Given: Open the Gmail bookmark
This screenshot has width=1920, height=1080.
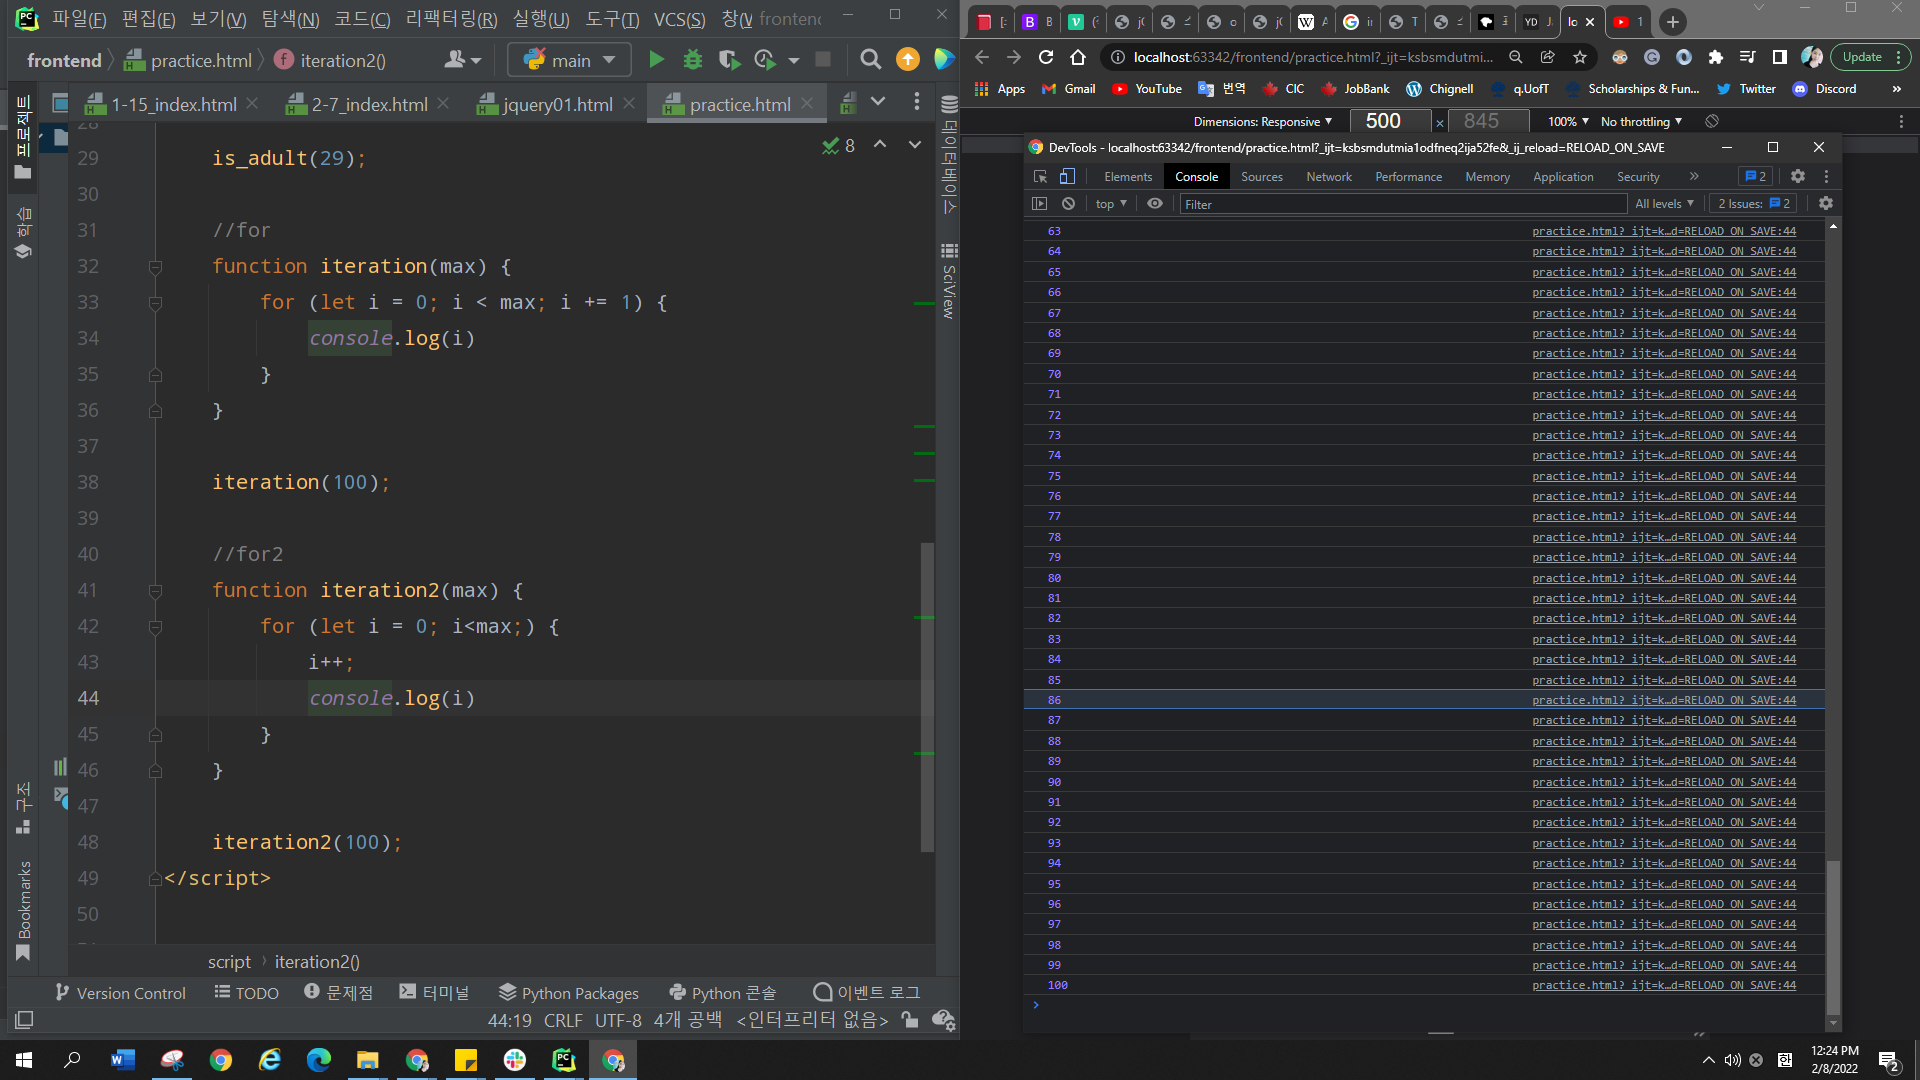Looking at the screenshot, I should tap(1069, 89).
